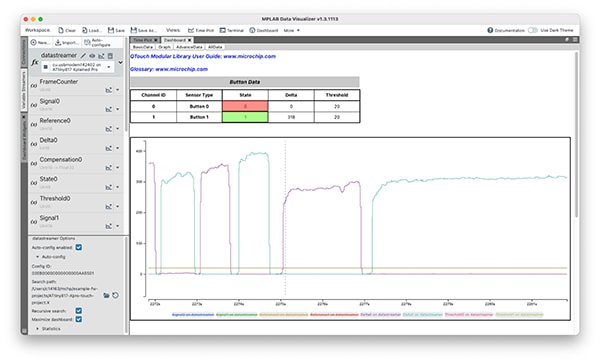Screen dimensions: 600x362
Task: Click the Connections side tab
Action: tap(24, 52)
